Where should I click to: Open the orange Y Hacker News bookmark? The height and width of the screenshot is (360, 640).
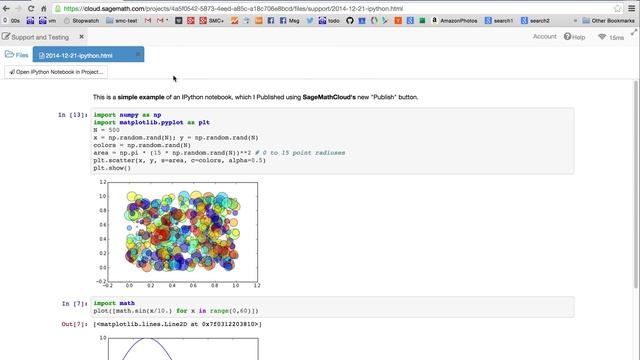click(398, 20)
